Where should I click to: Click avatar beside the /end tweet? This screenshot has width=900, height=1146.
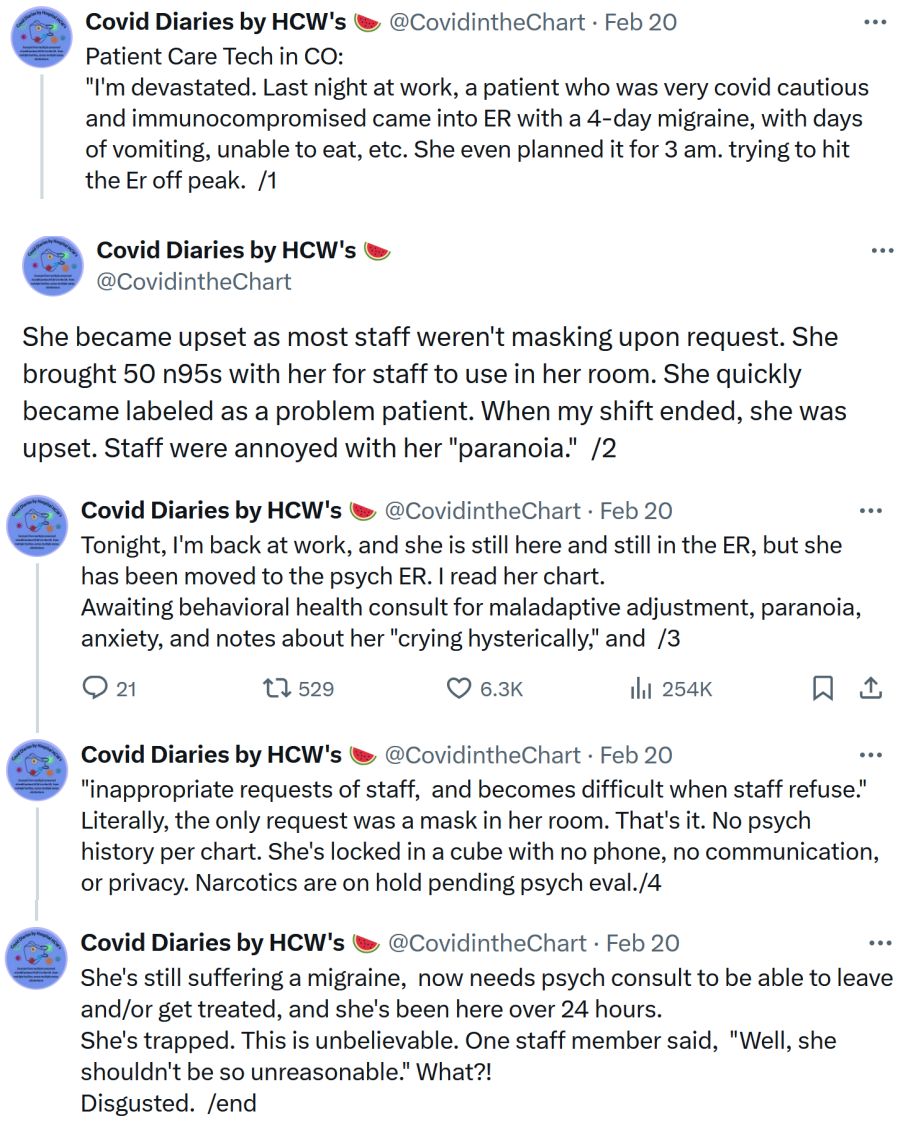[37, 958]
